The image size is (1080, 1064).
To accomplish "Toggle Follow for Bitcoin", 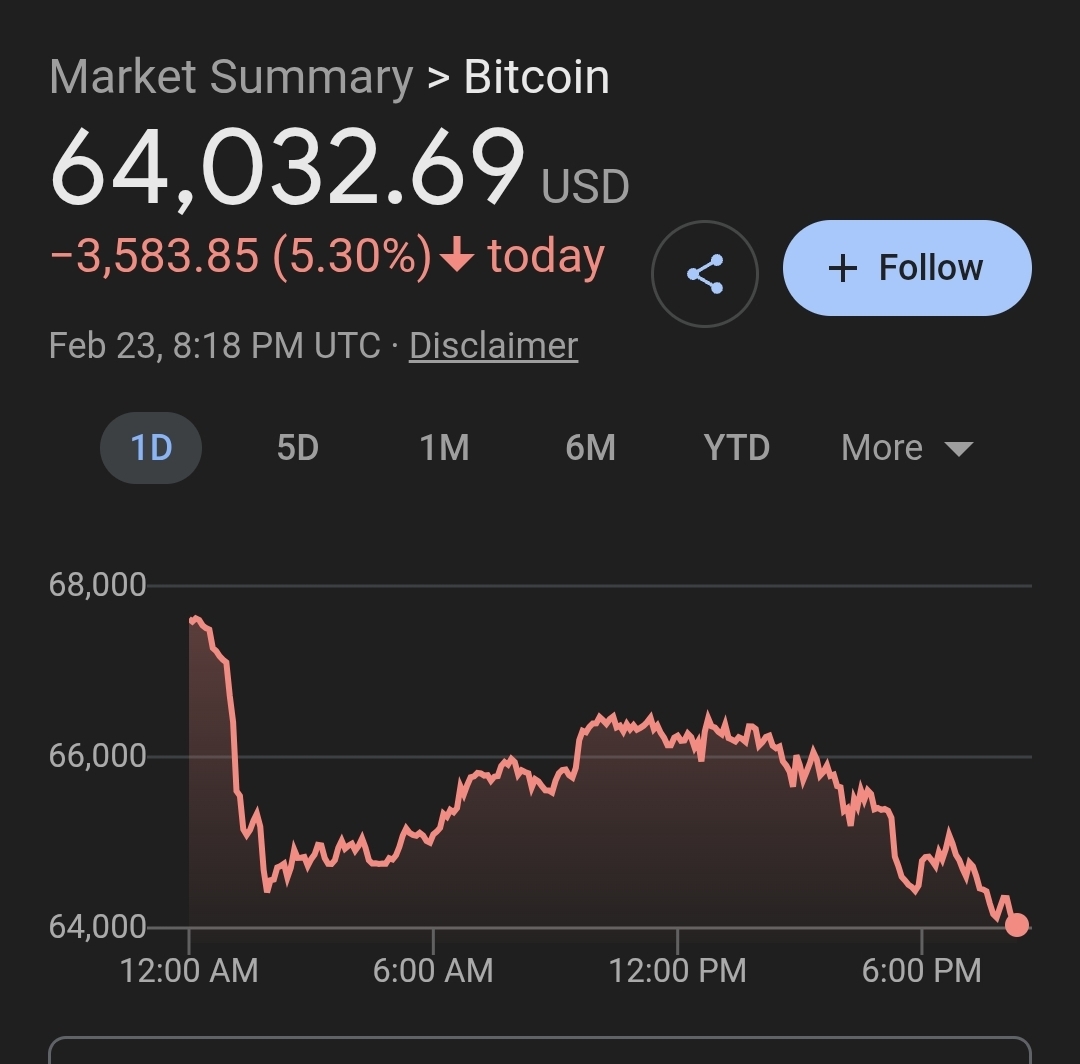I will [x=906, y=267].
